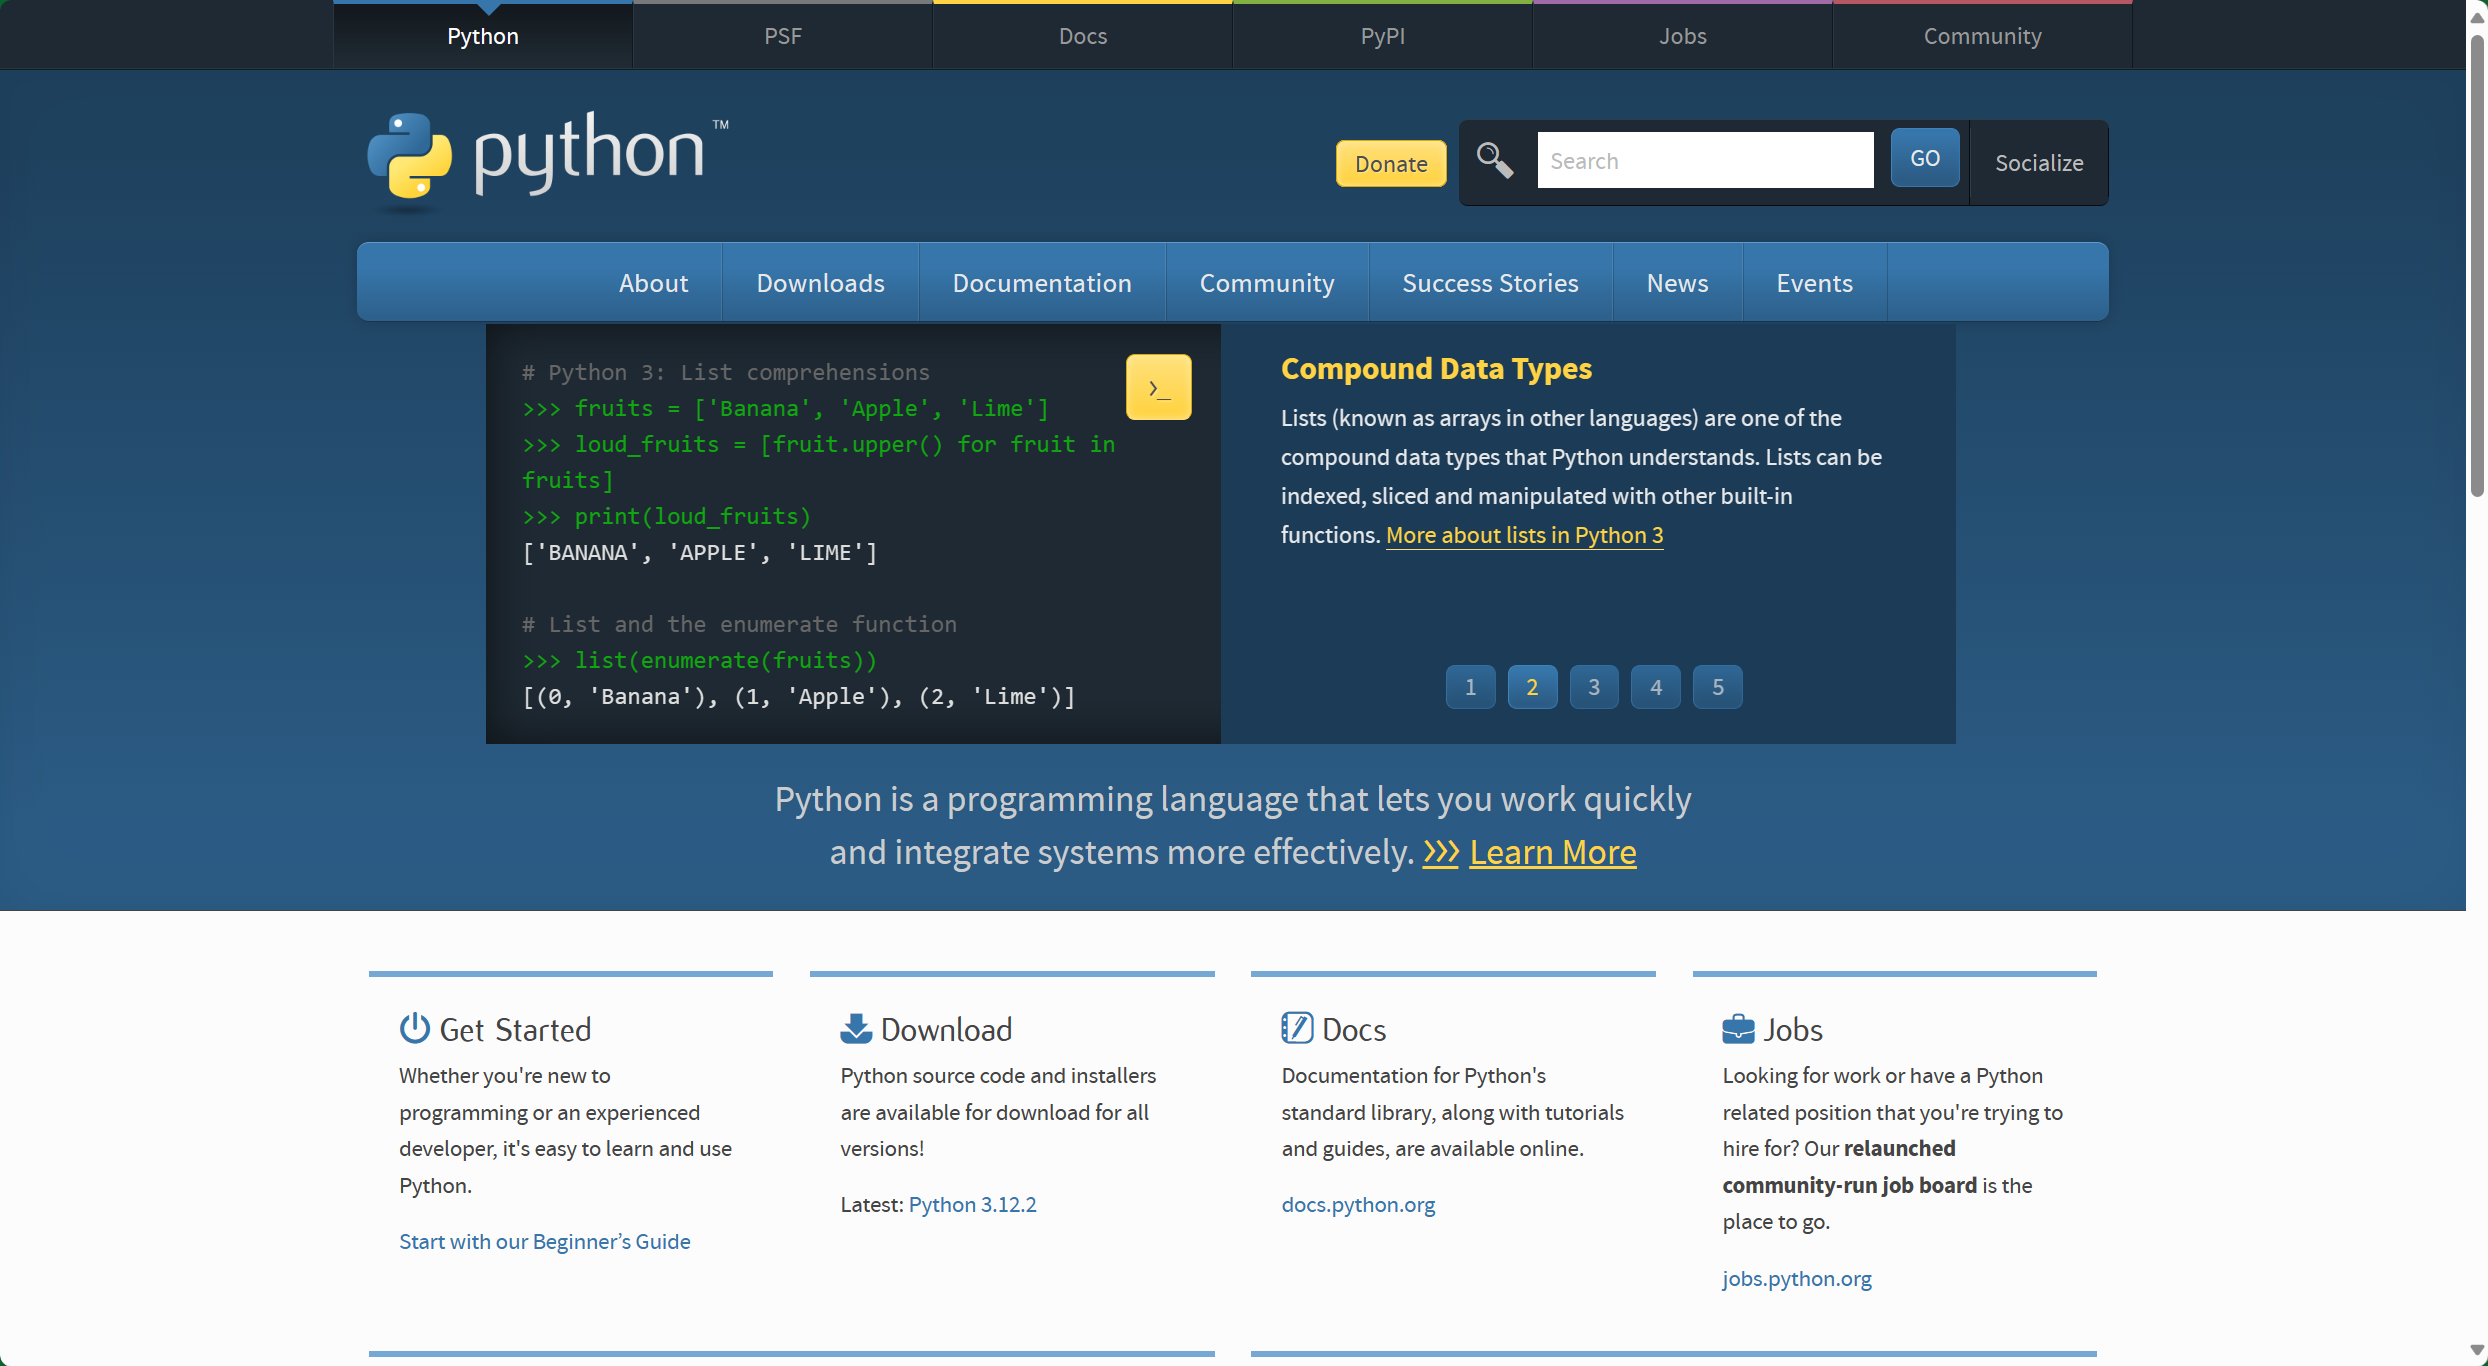Click the Download arrow icon
This screenshot has width=2488, height=1366.
pos(856,1028)
